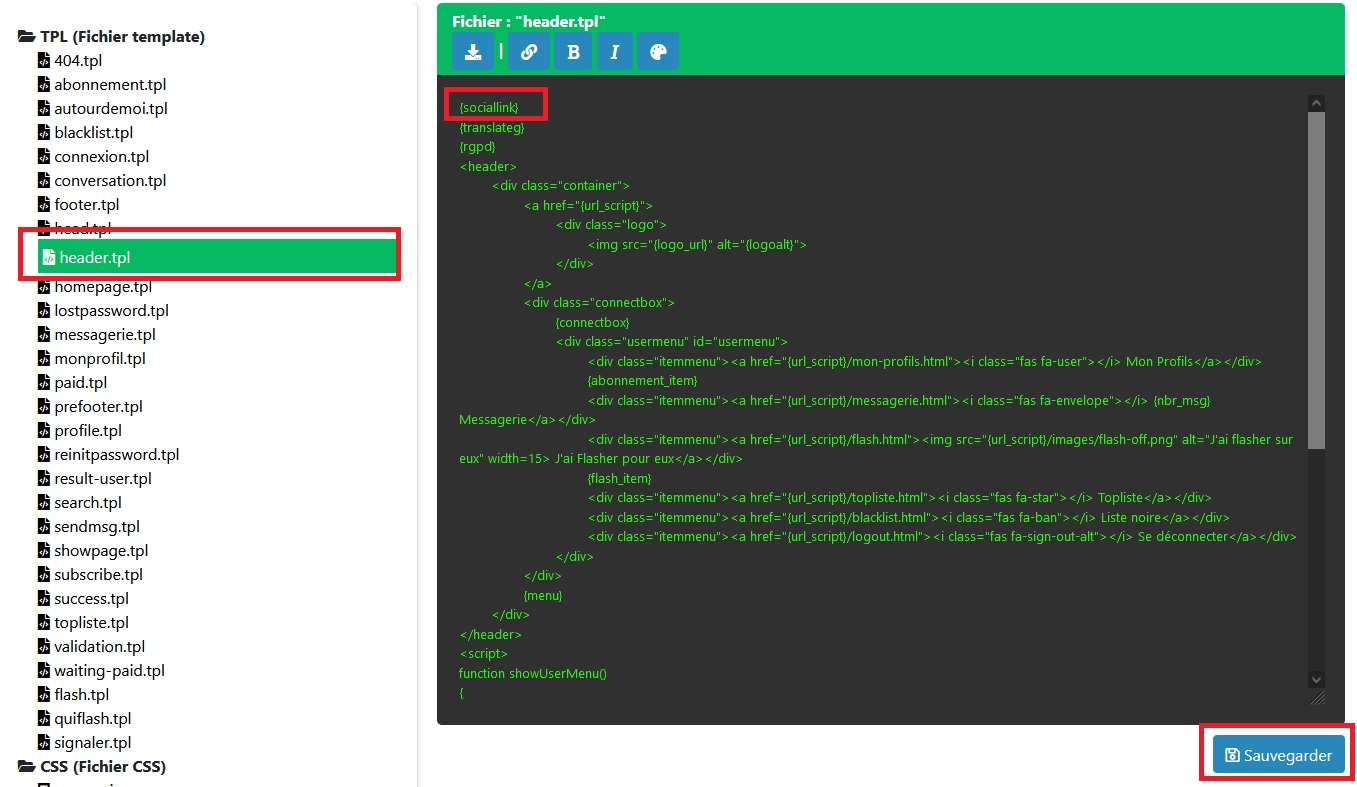
Task: Collapse the TPL (Fichier template) folder
Action: pos(27,37)
